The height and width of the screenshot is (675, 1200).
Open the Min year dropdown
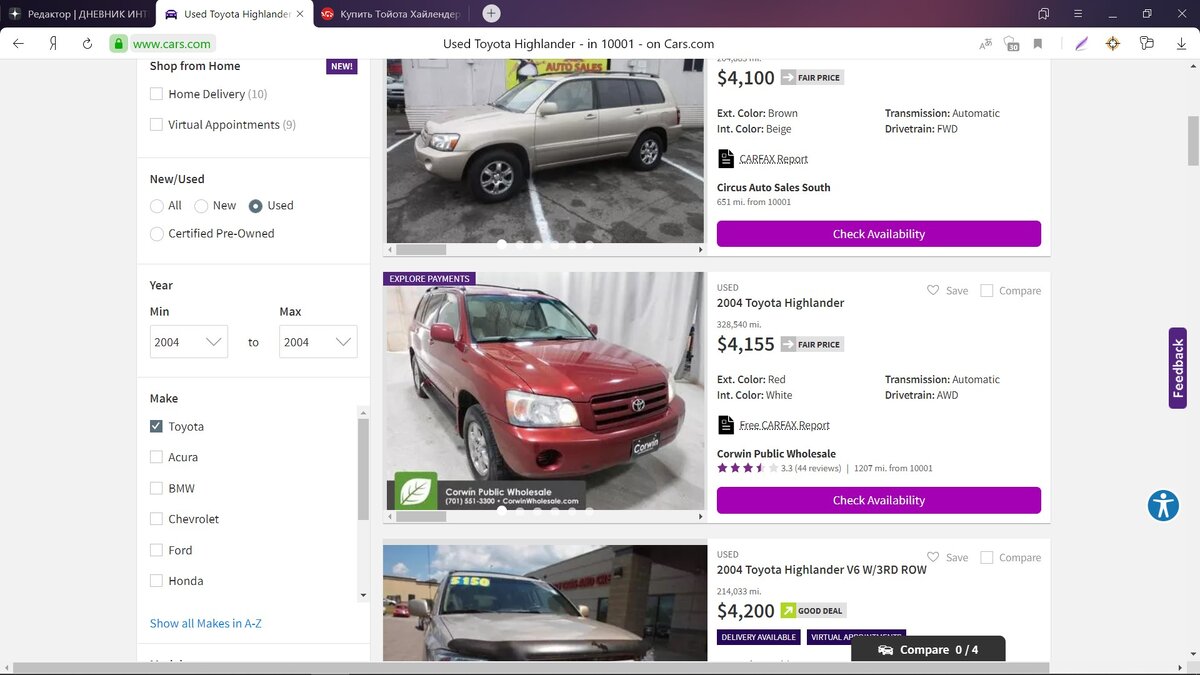click(x=189, y=342)
